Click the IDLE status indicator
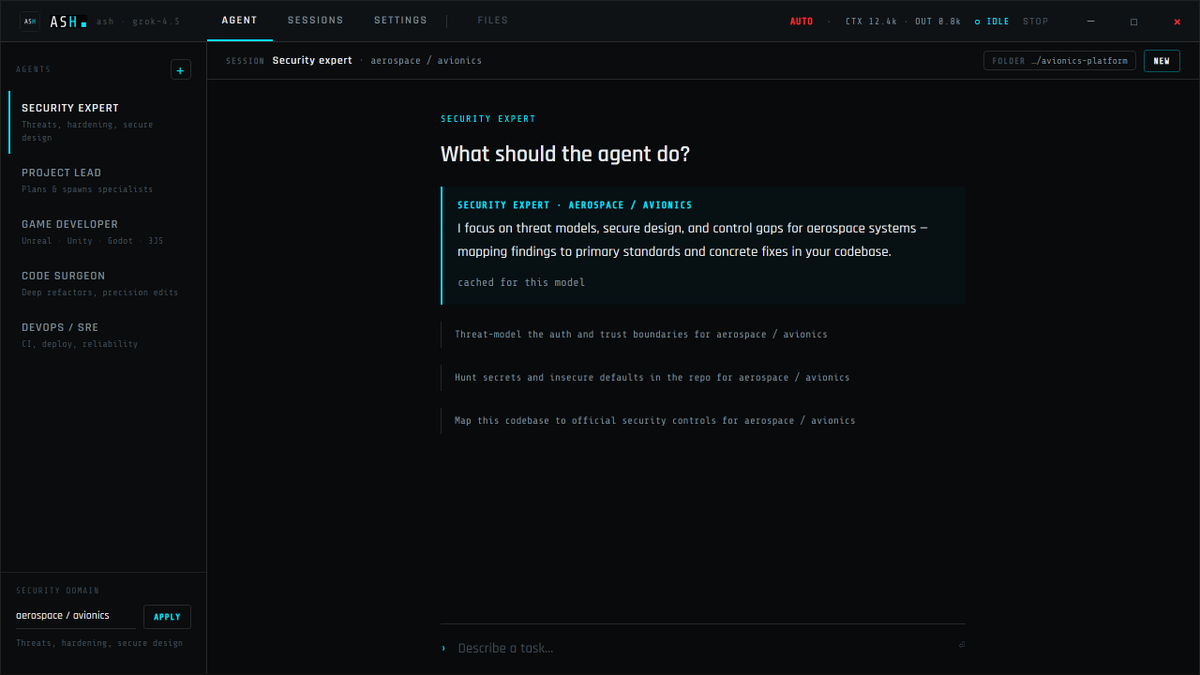Image resolution: width=1200 pixels, height=675 pixels. point(992,21)
